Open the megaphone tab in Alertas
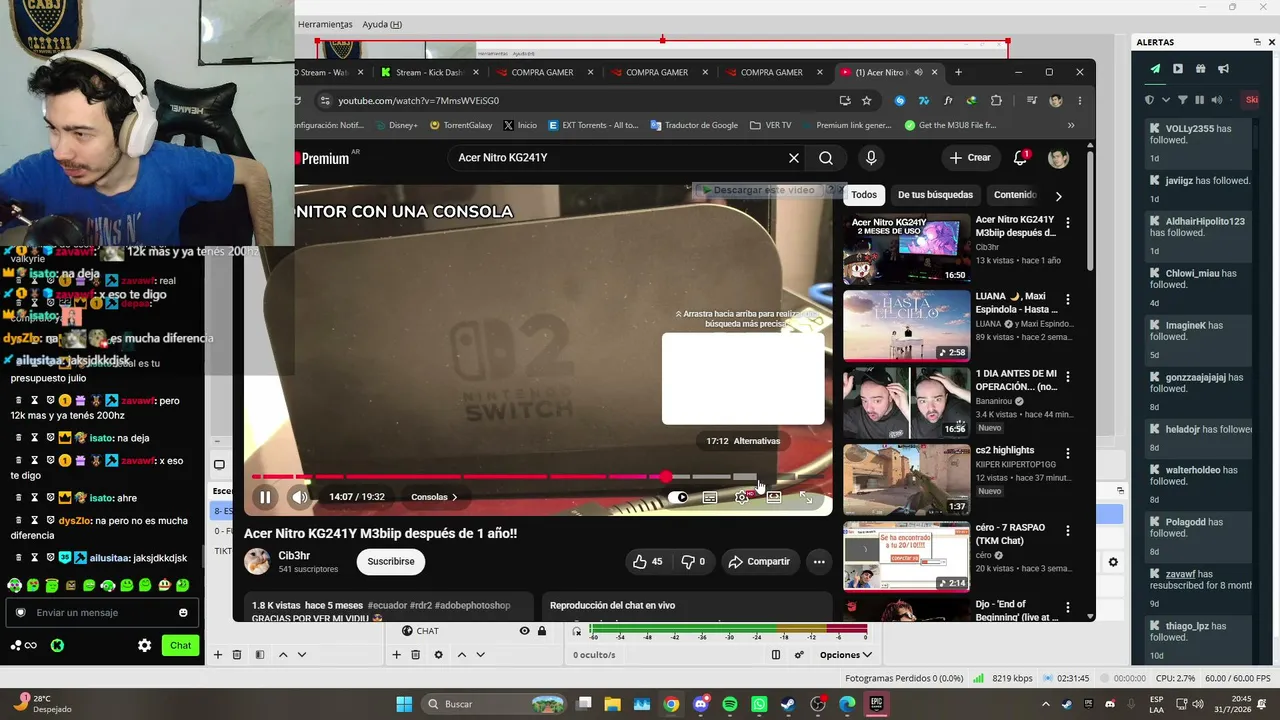Screen dimensions: 1280x720 point(1223,69)
